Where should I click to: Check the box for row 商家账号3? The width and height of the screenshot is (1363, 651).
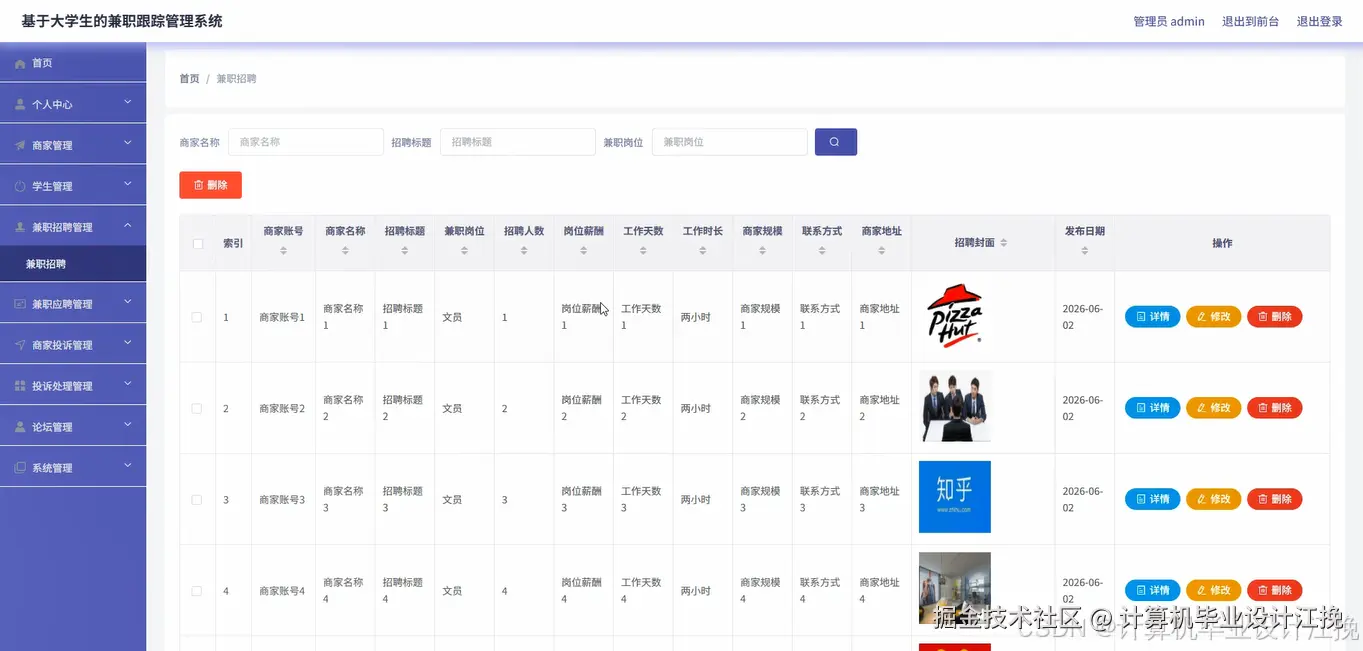[x=197, y=499]
